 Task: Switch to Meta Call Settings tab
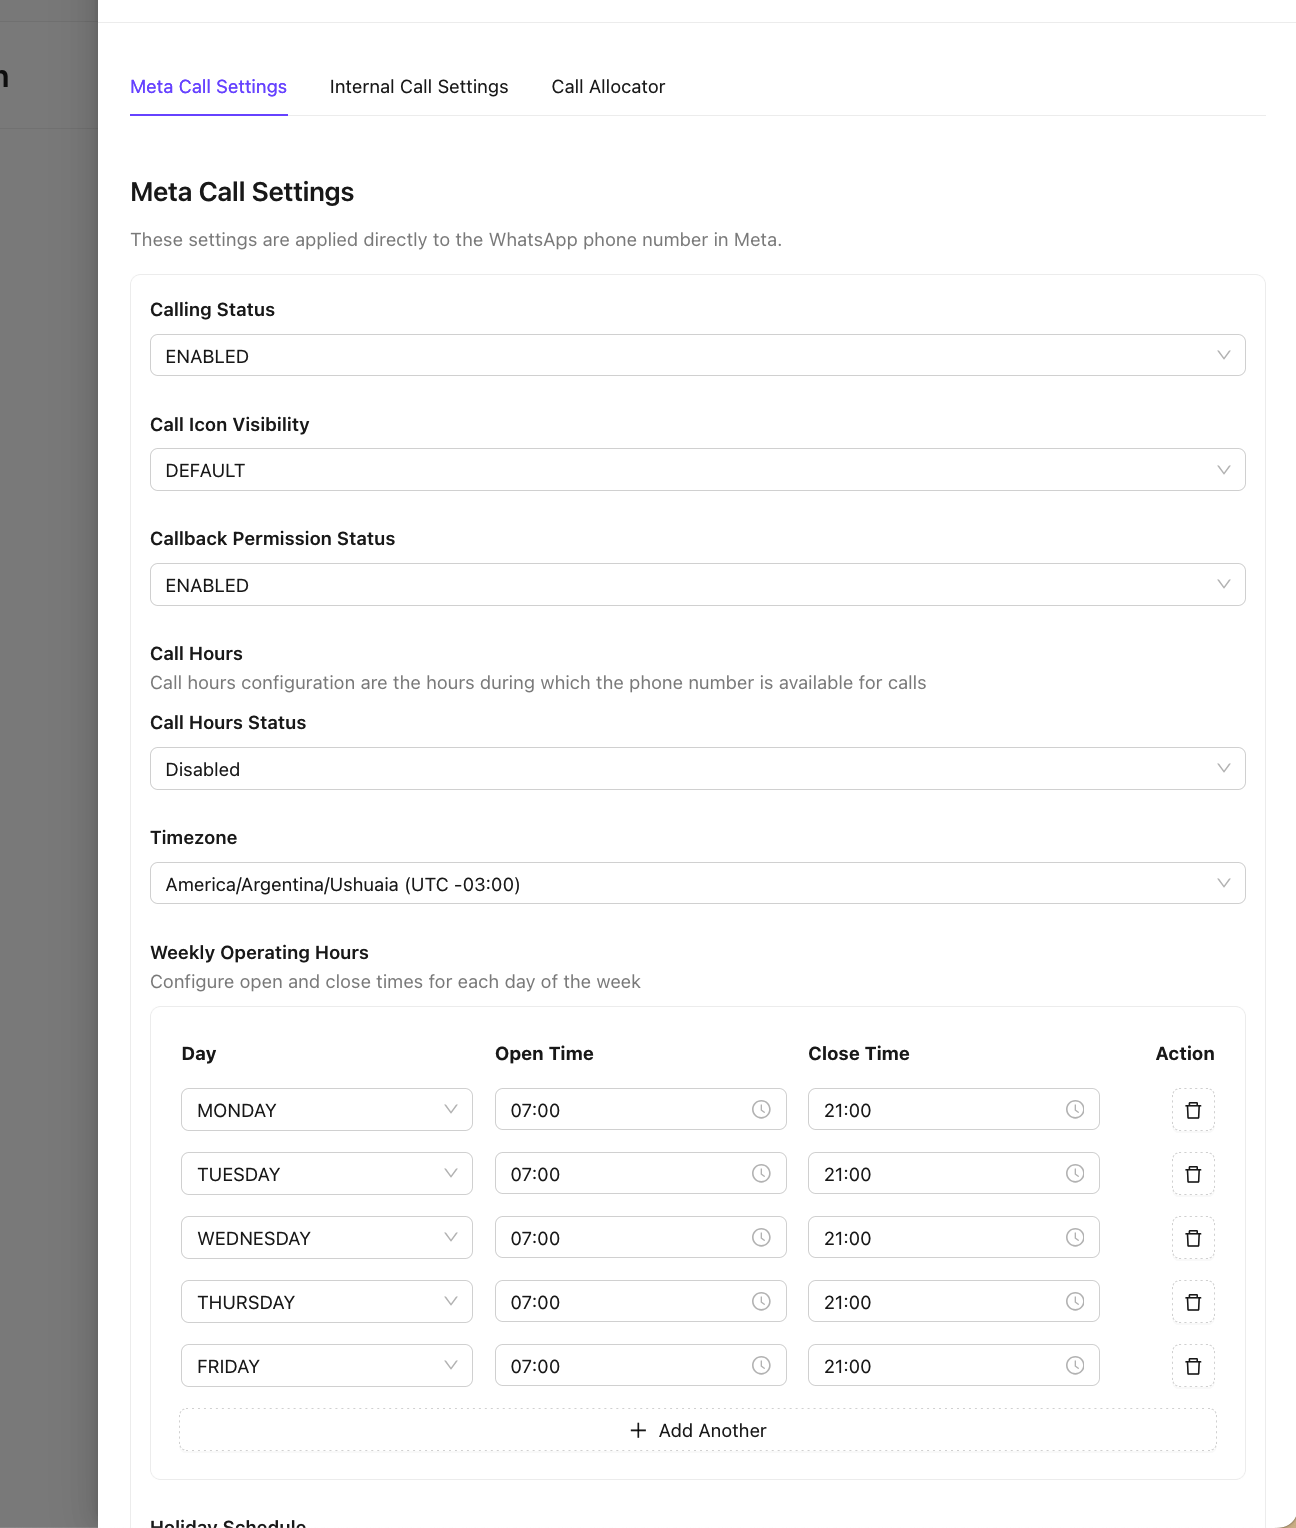tap(208, 87)
